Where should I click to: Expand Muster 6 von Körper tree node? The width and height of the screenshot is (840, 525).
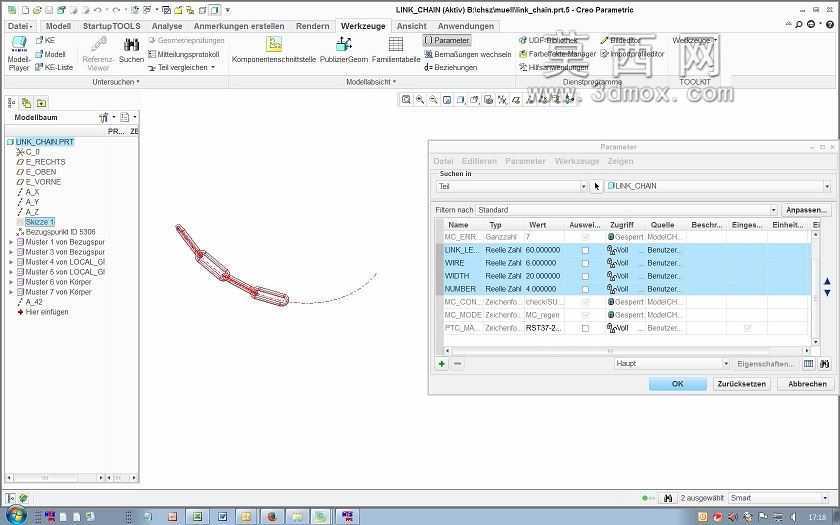[11, 282]
